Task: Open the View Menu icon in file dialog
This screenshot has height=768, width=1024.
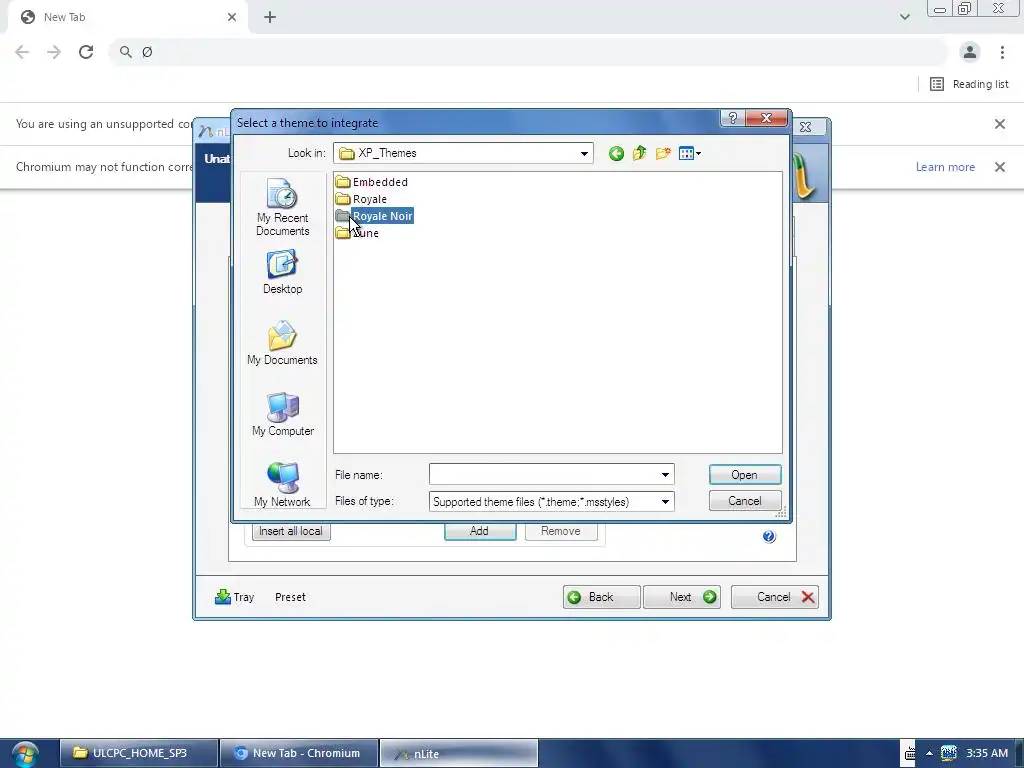Action: coord(690,153)
